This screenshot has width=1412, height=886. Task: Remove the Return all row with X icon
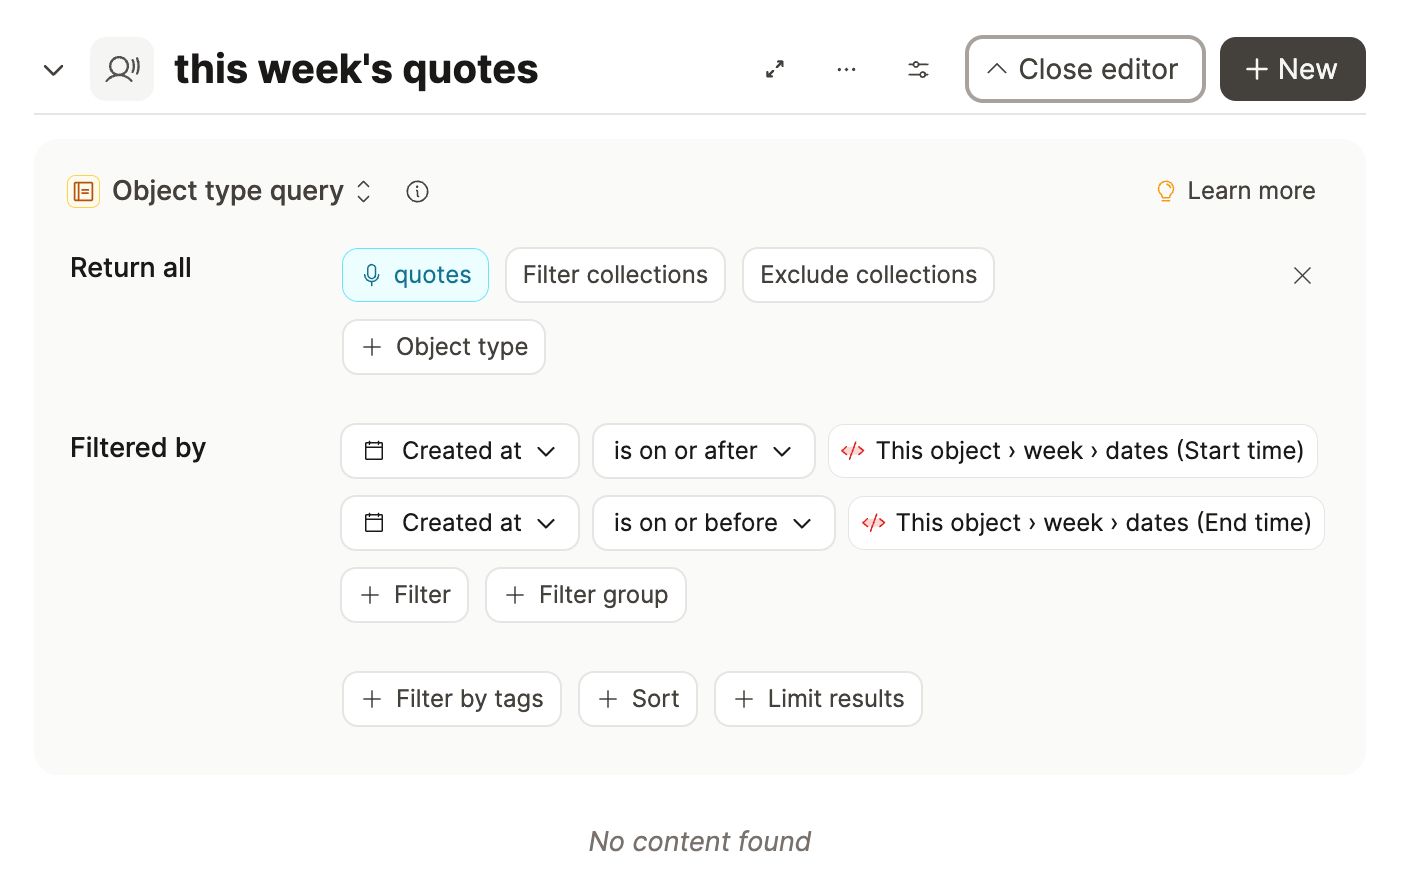1302,275
